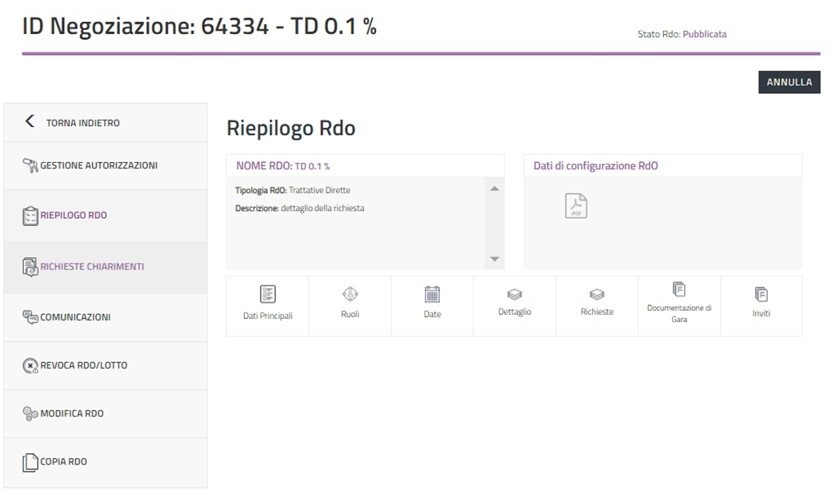
Task: Select the Date calendar icon
Action: pos(432,295)
